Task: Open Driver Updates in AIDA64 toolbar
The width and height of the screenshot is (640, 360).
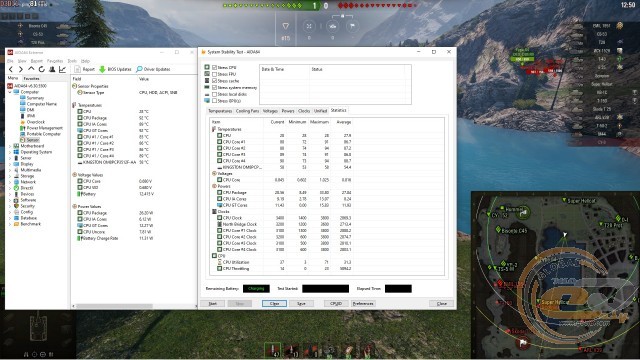Action: (x=153, y=69)
